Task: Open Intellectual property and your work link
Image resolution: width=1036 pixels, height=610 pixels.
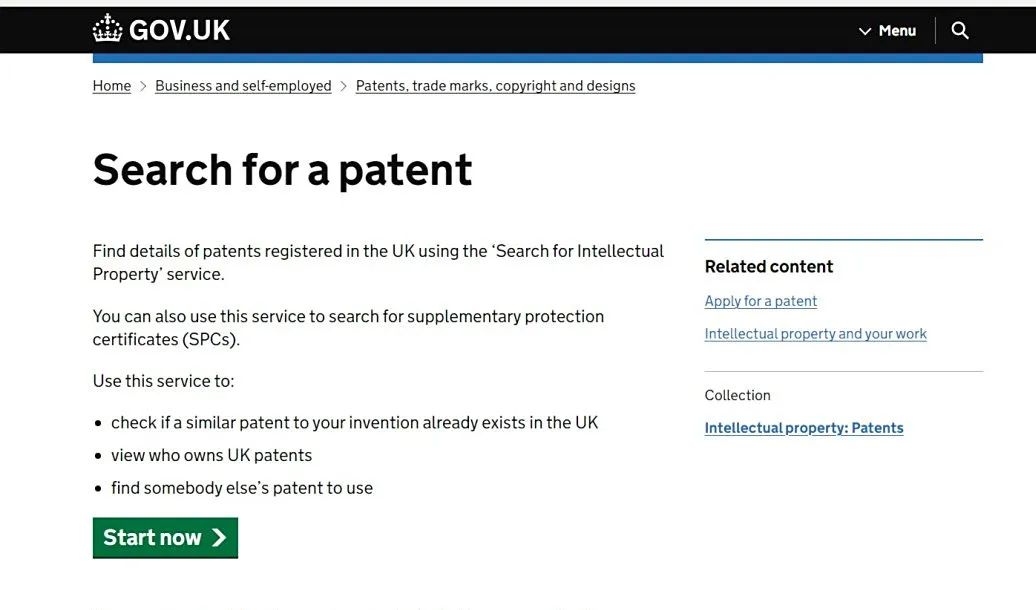Action: click(815, 334)
